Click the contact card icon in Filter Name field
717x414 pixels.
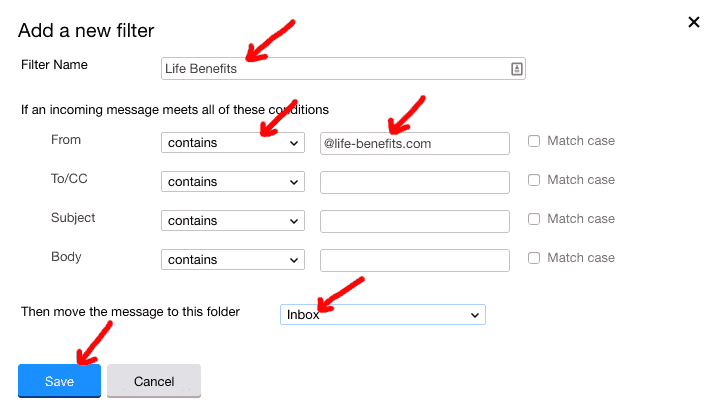point(516,69)
